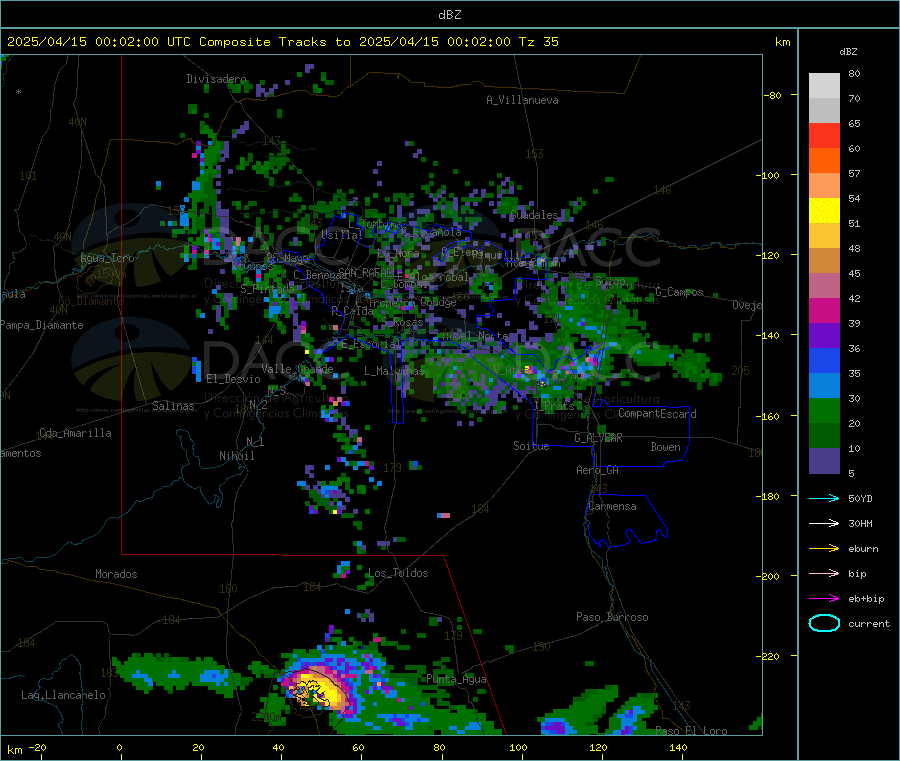
Task: Pick the red 60-65 dBZ swatch
Action: click(x=824, y=135)
